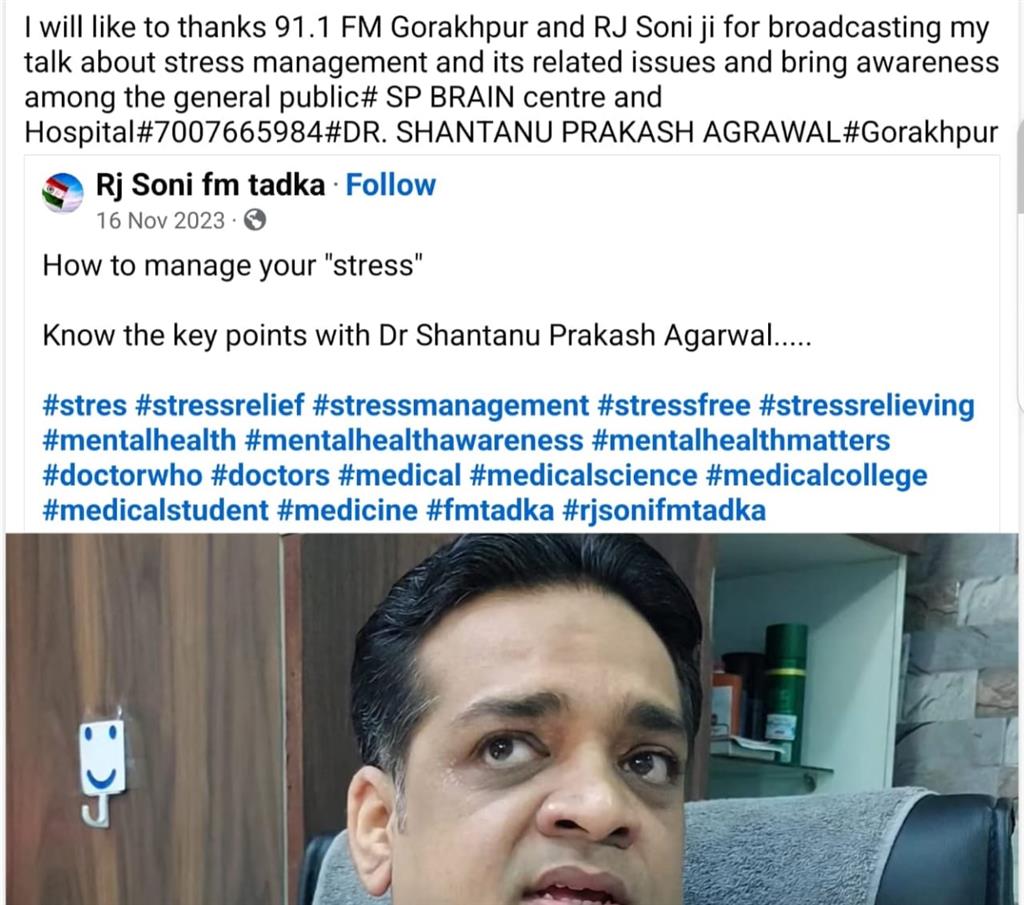1024x905 pixels.
Task: Open the #medicalscience hashtag
Action: click(x=583, y=475)
